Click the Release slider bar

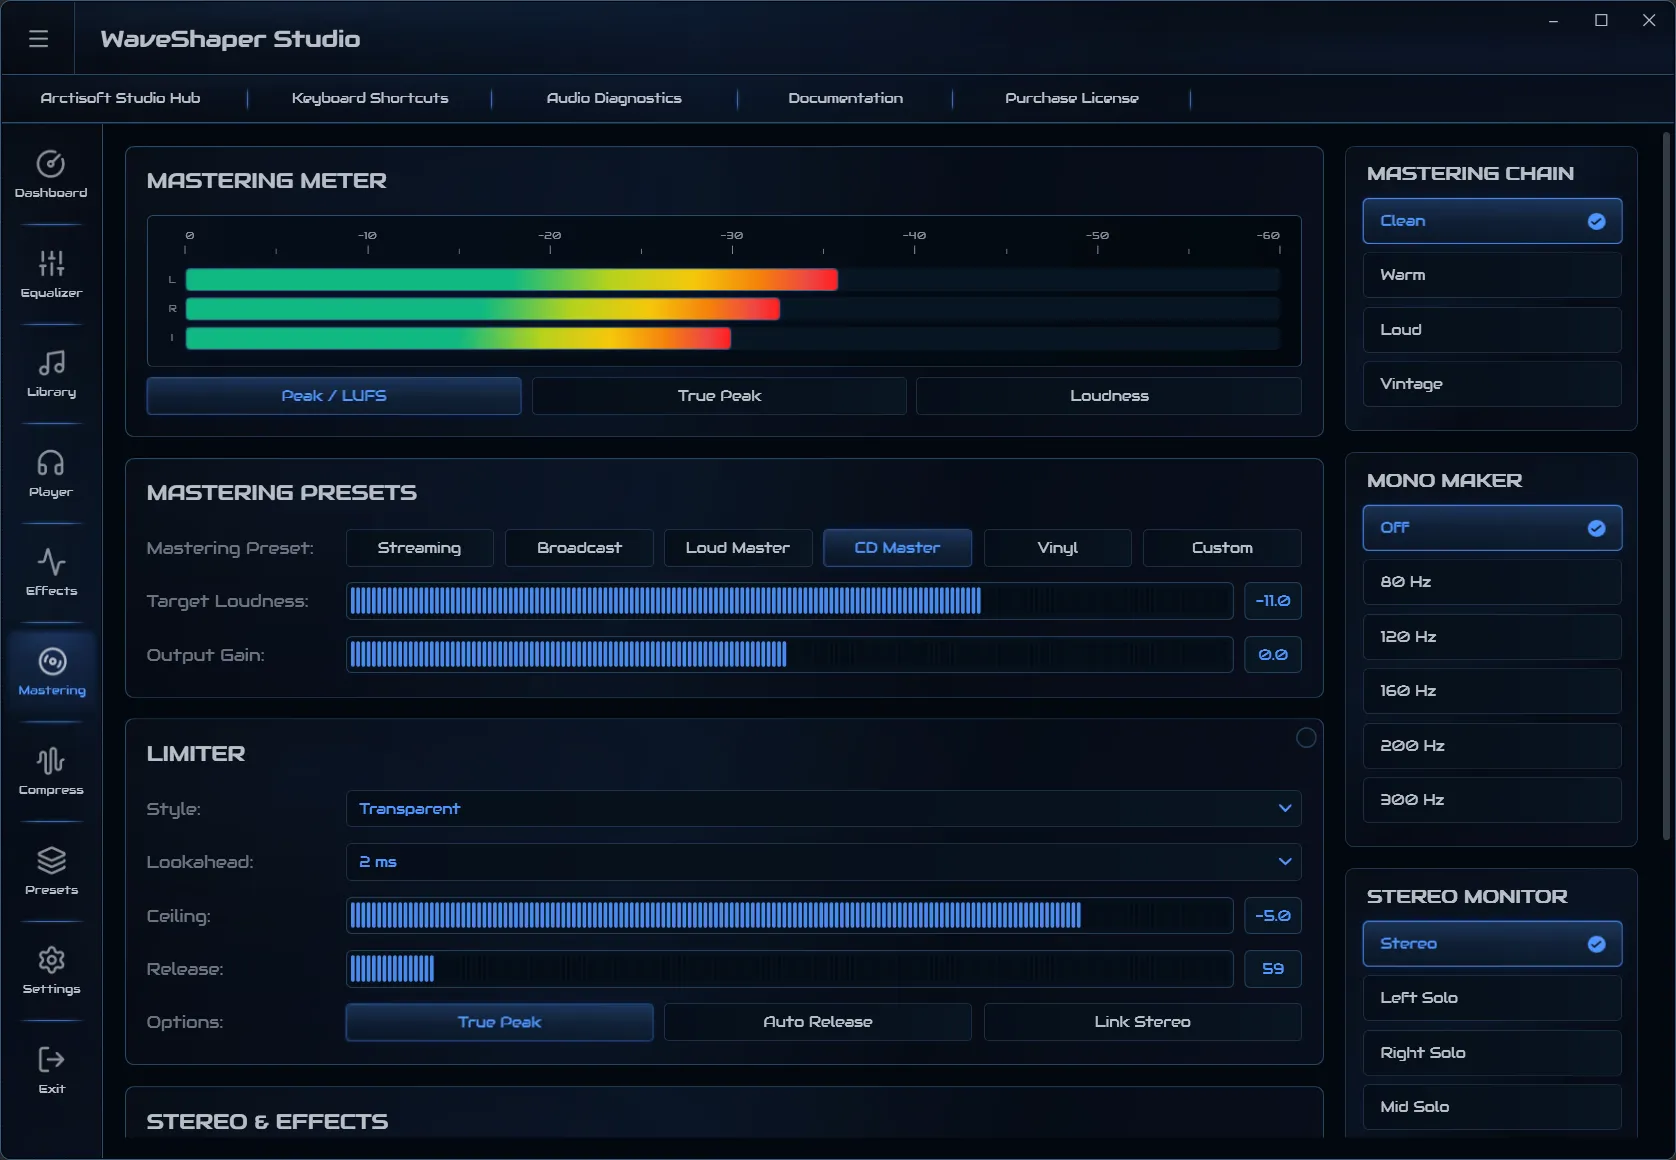point(790,969)
